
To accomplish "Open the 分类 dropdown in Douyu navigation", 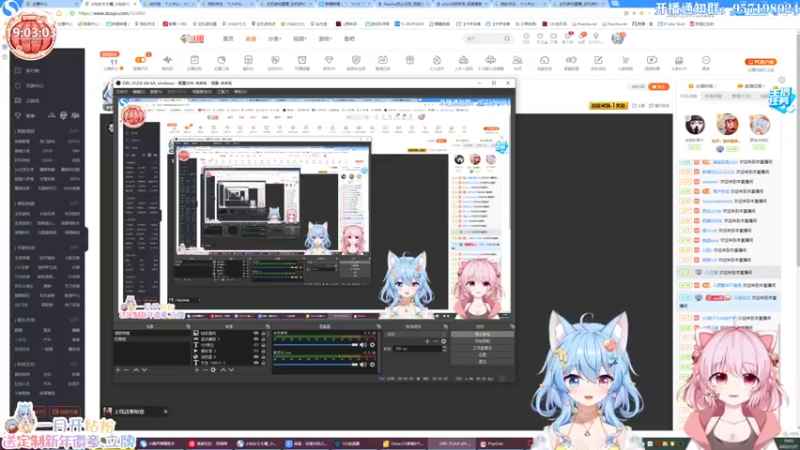I will coord(274,39).
